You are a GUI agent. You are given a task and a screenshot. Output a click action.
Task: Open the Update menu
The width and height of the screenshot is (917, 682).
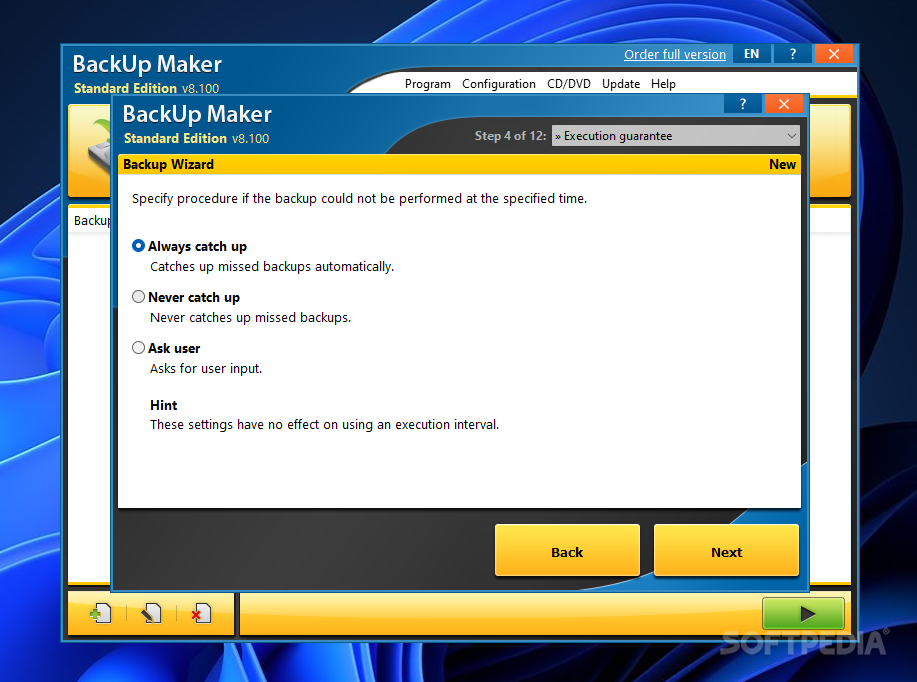(x=620, y=84)
